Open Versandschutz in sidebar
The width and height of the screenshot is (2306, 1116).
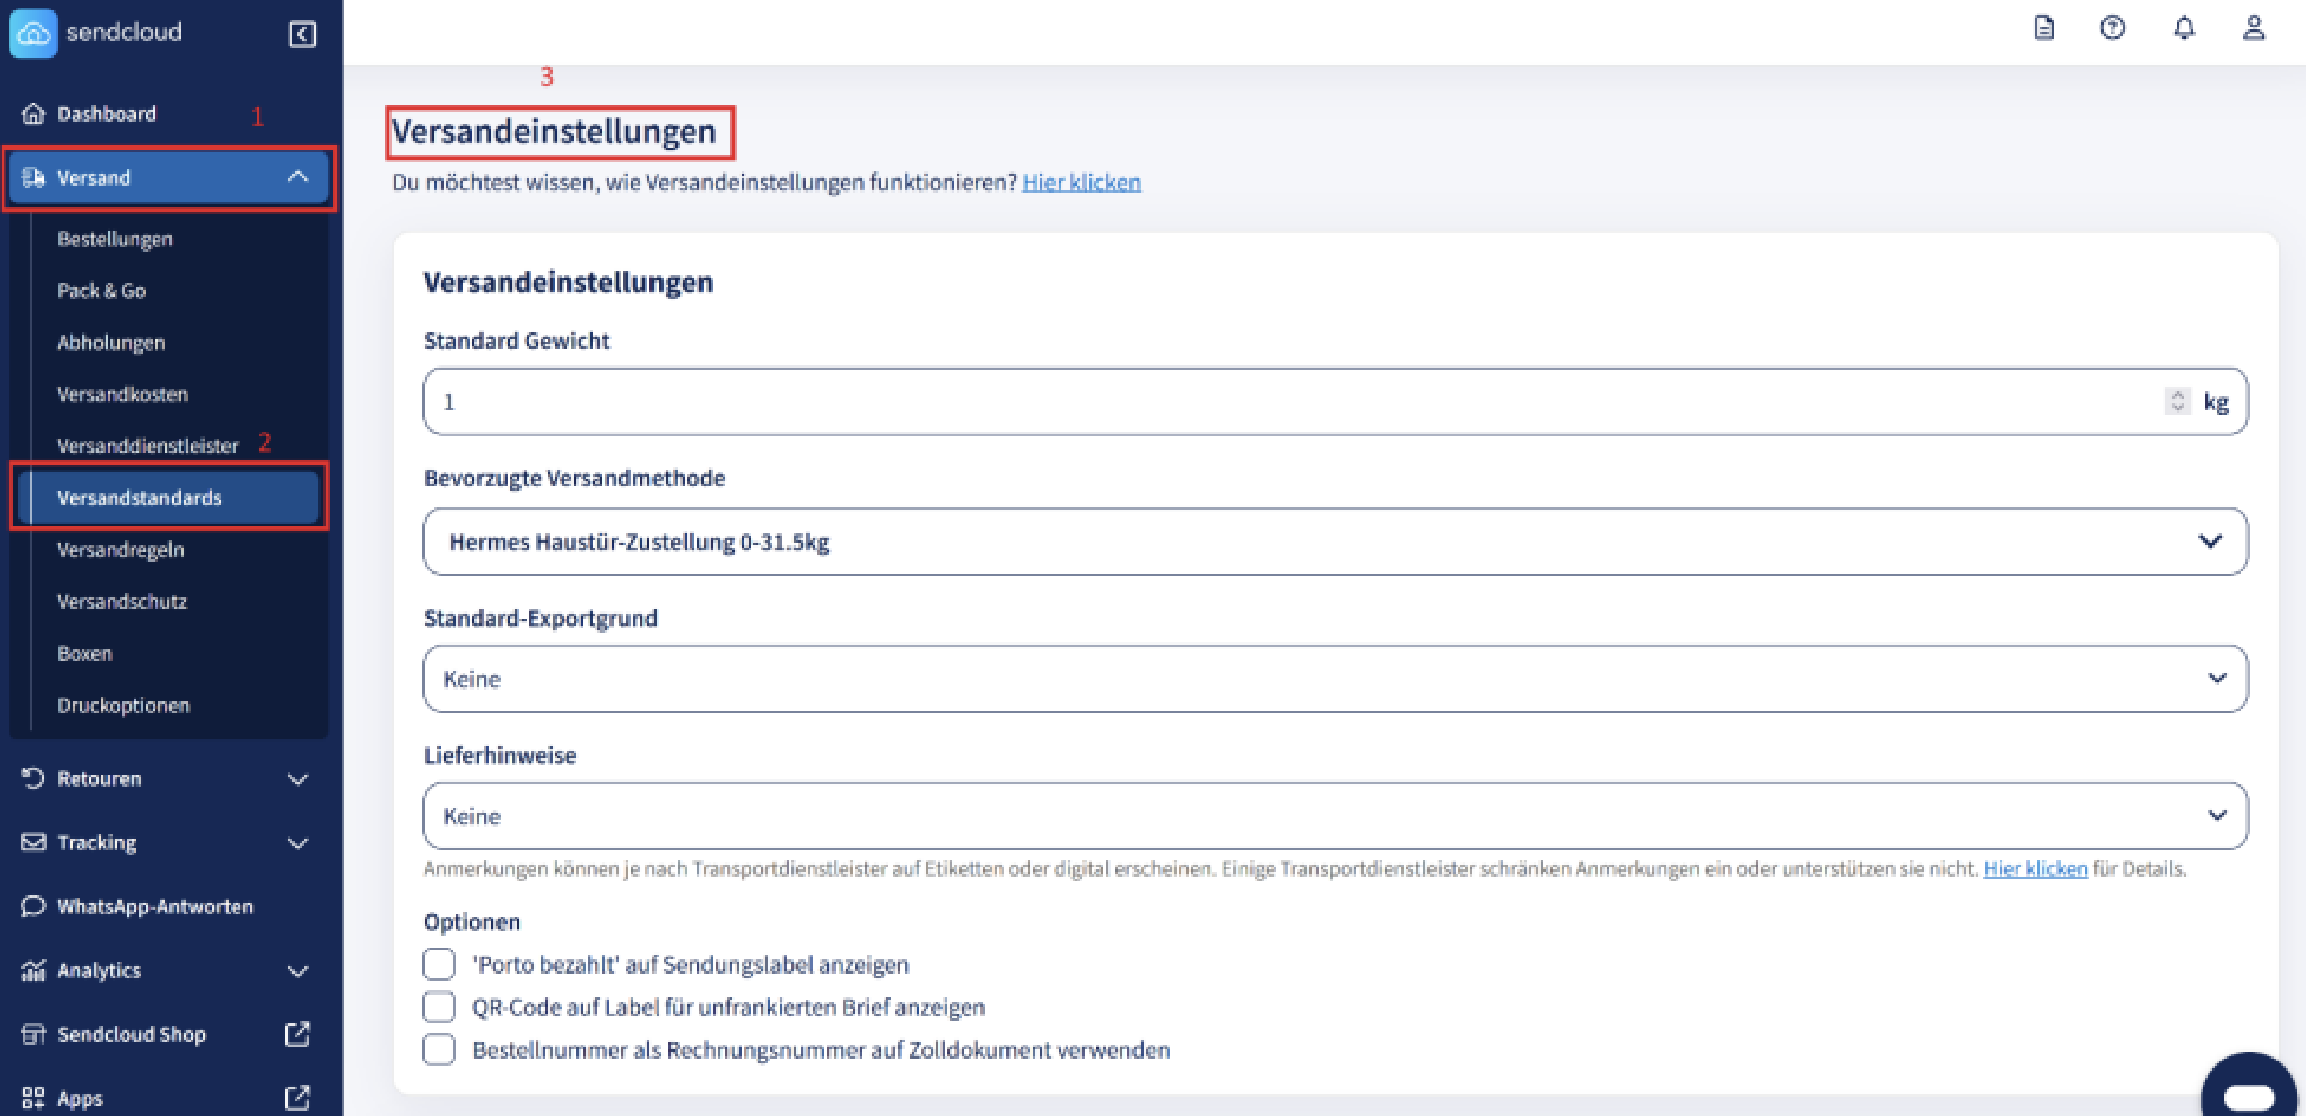coord(122,602)
